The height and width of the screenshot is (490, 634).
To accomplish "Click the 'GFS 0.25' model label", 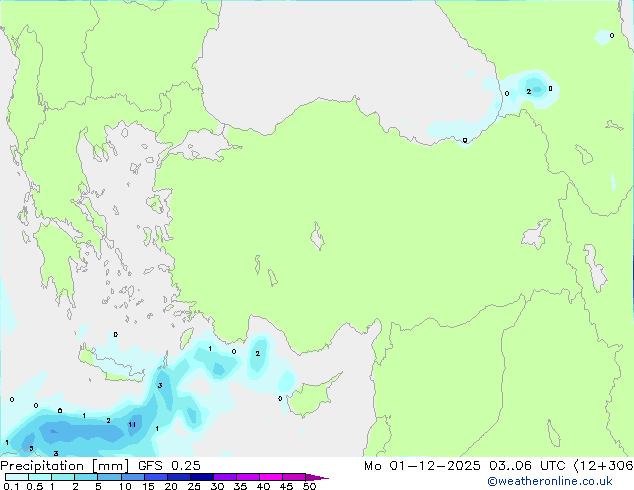I will [169, 466].
